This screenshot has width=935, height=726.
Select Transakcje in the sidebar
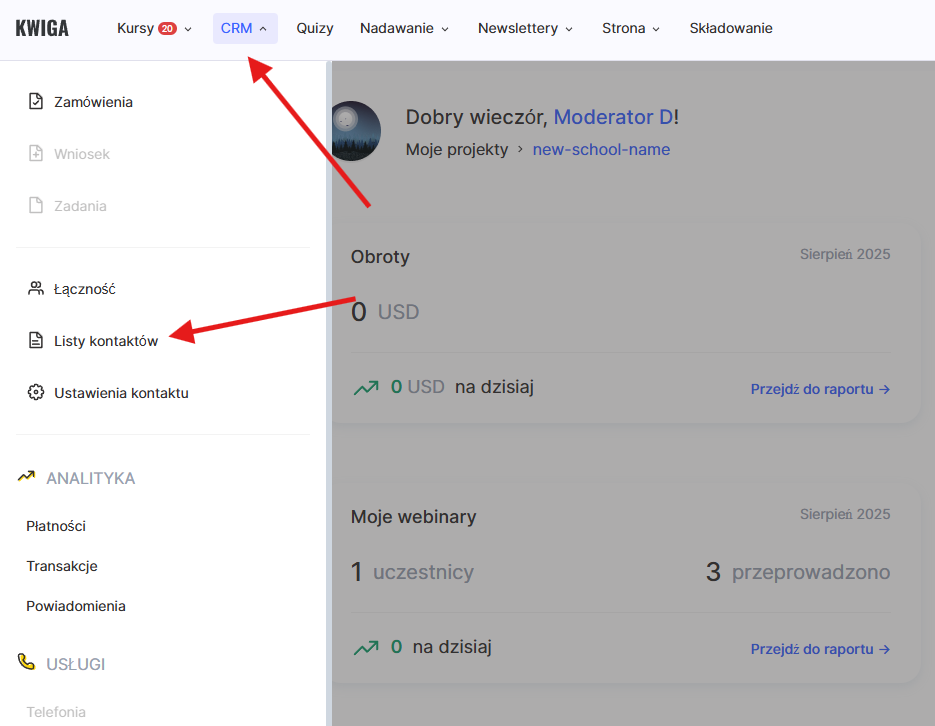pos(62,566)
